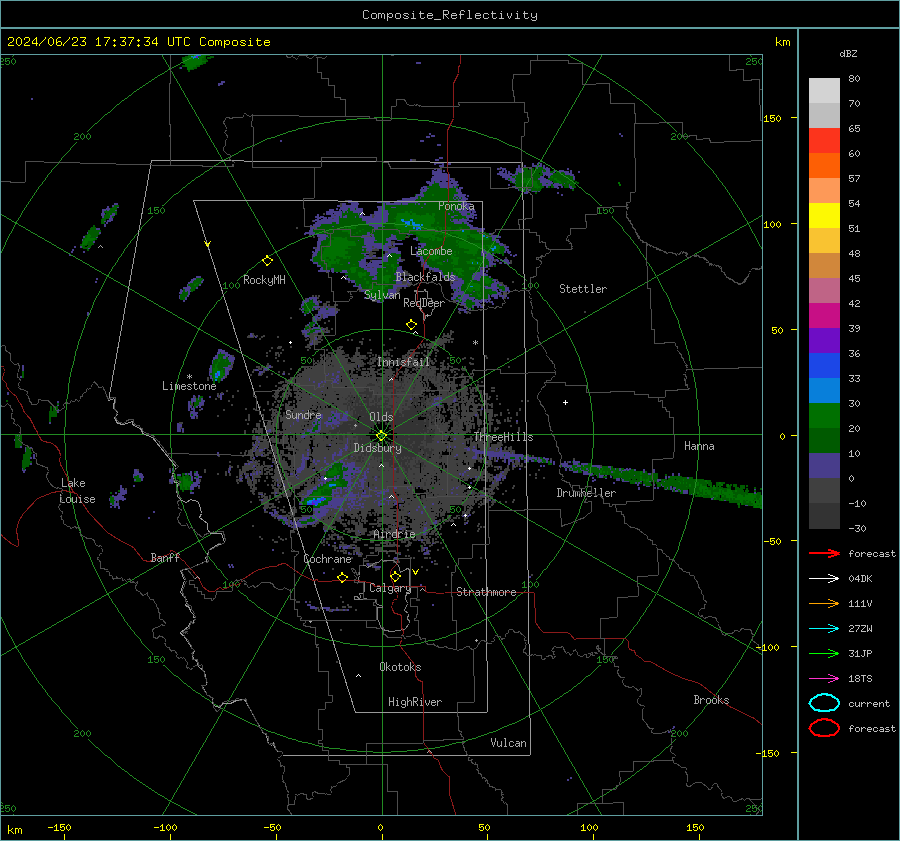This screenshot has height=841, width=900.
Task: Click the orange swatch between 60 and 57 dBZ
Action: (x=824, y=166)
